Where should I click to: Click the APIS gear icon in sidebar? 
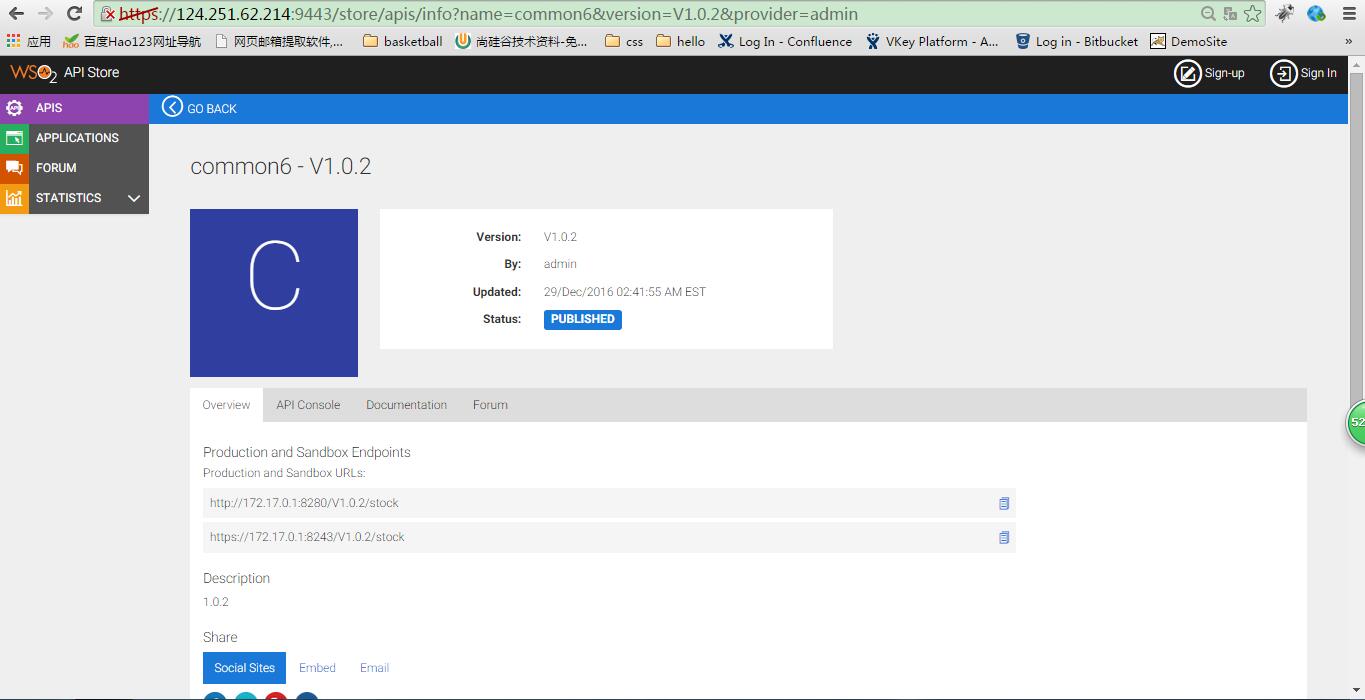pos(14,108)
